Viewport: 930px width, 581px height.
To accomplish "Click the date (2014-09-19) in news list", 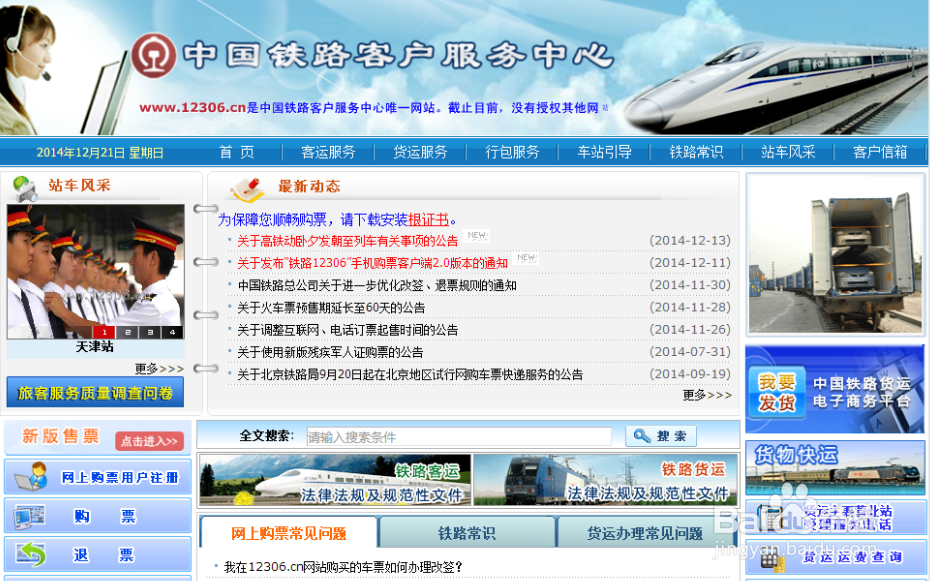I will click(690, 374).
